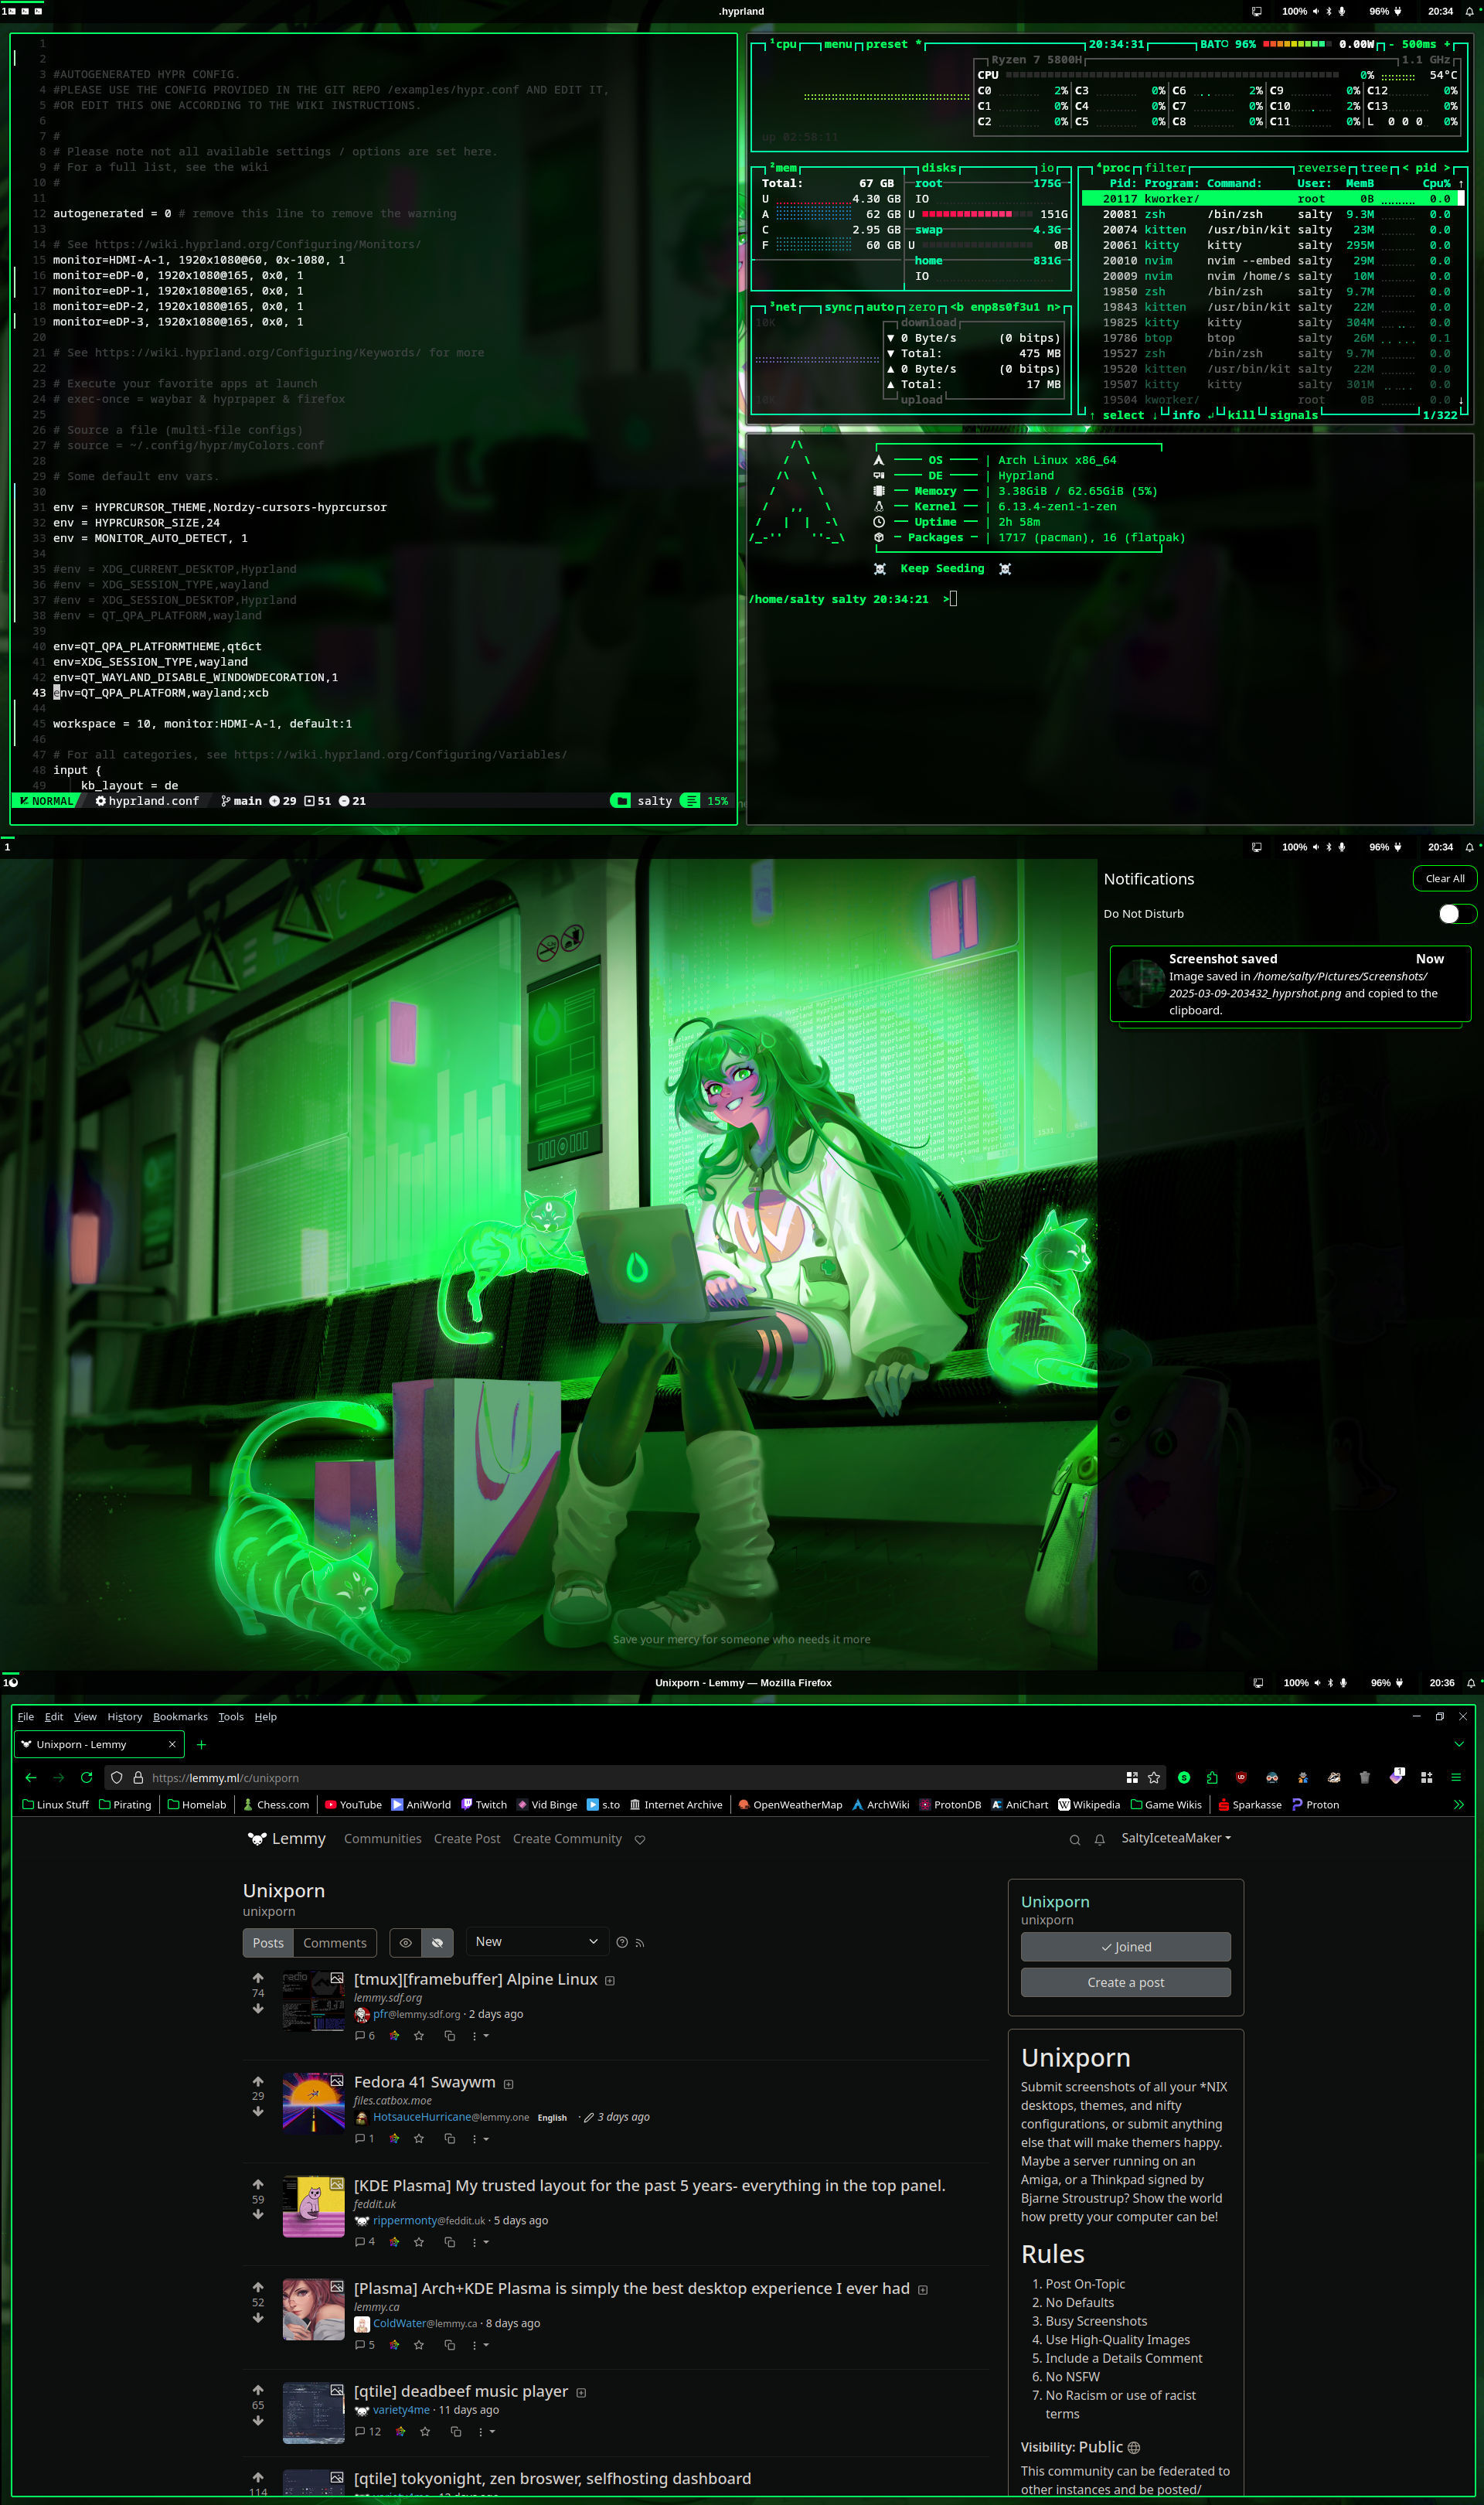
Task: Open user pfr@lemmy.sdf.org profile link
Action: pyautogui.click(x=416, y=2014)
